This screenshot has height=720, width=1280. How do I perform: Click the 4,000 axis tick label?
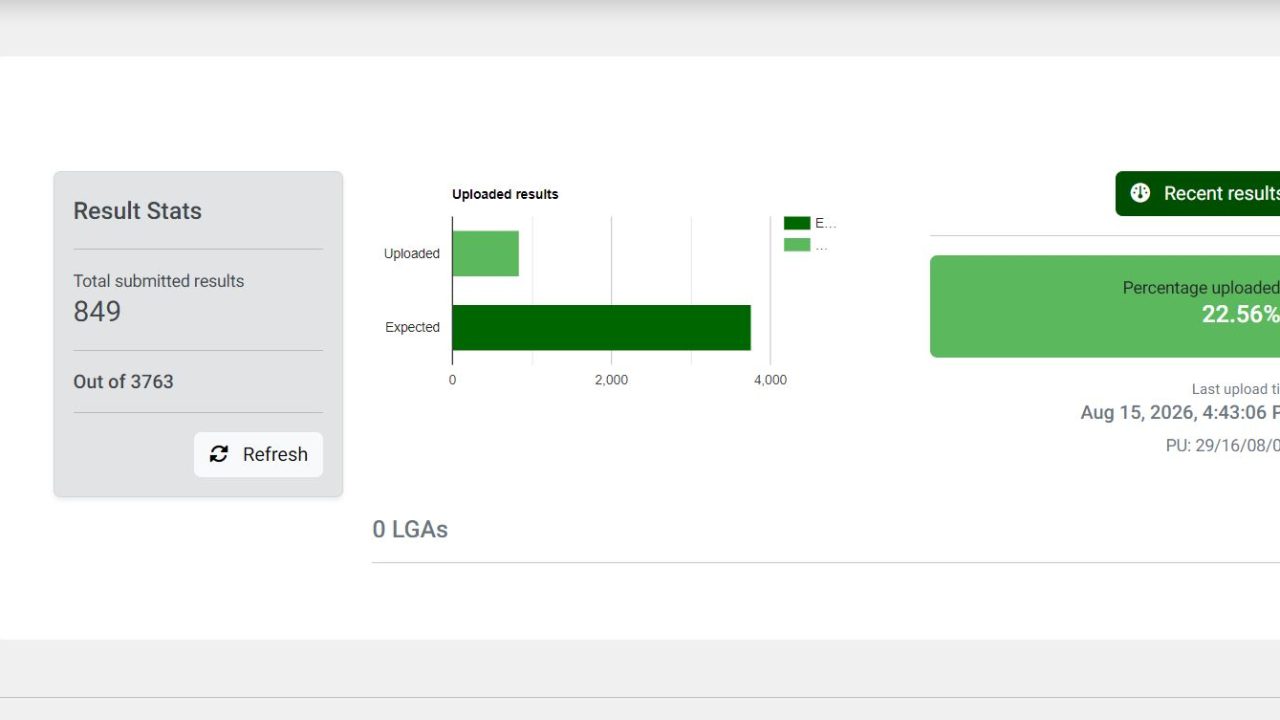(x=770, y=380)
